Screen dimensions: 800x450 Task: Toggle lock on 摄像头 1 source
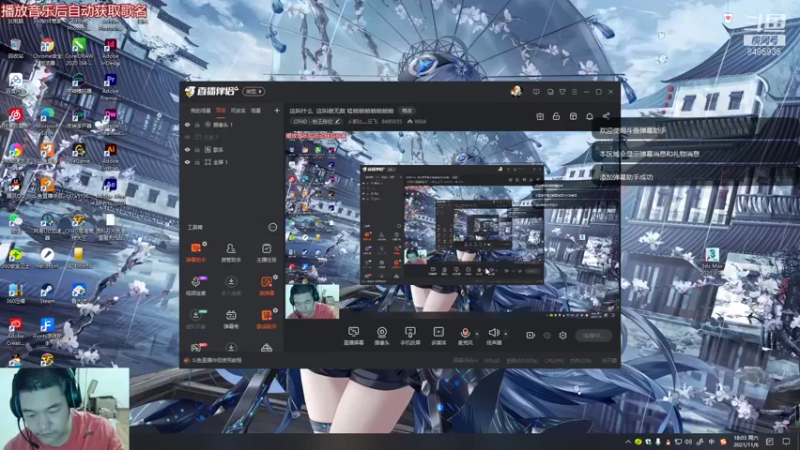(197, 124)
